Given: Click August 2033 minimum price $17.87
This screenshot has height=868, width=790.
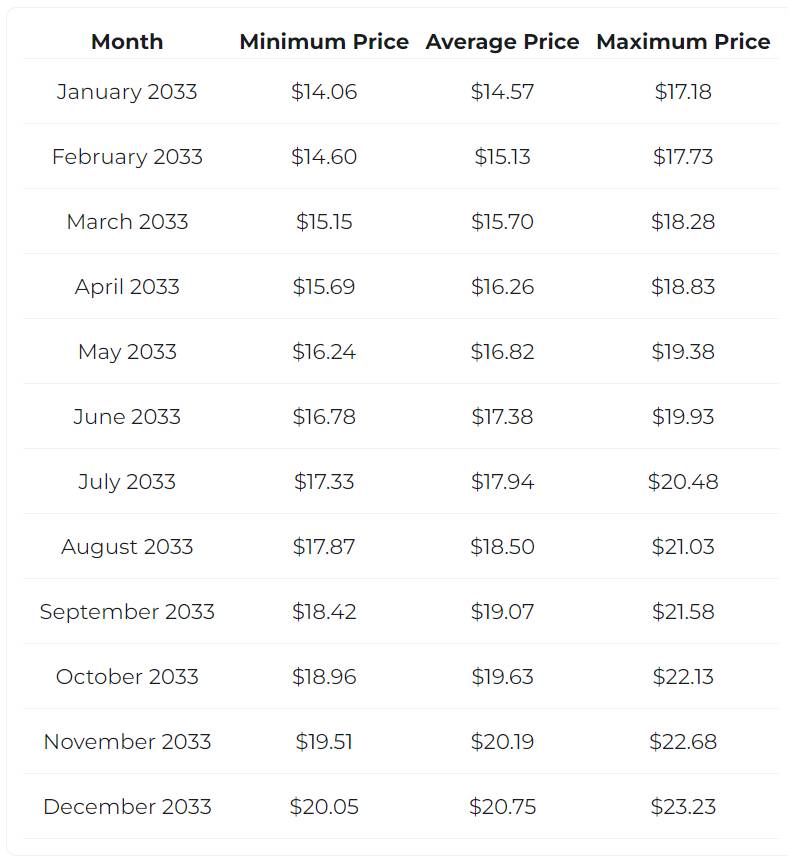Looking at the screenshot, I should (324, 547).
